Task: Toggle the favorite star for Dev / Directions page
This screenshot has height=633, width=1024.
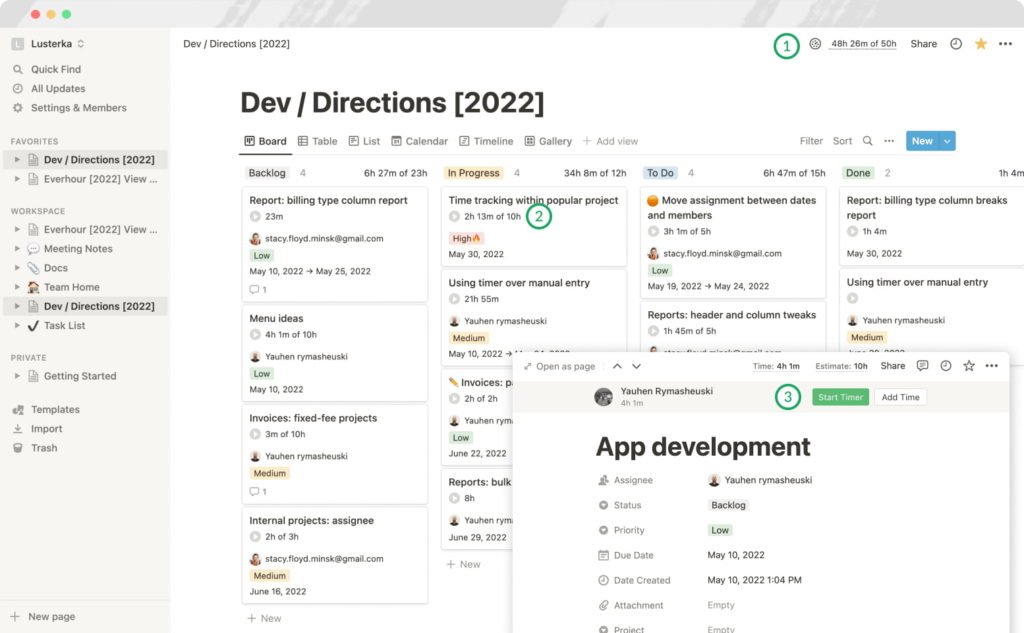Action: [x=984, y=44]
